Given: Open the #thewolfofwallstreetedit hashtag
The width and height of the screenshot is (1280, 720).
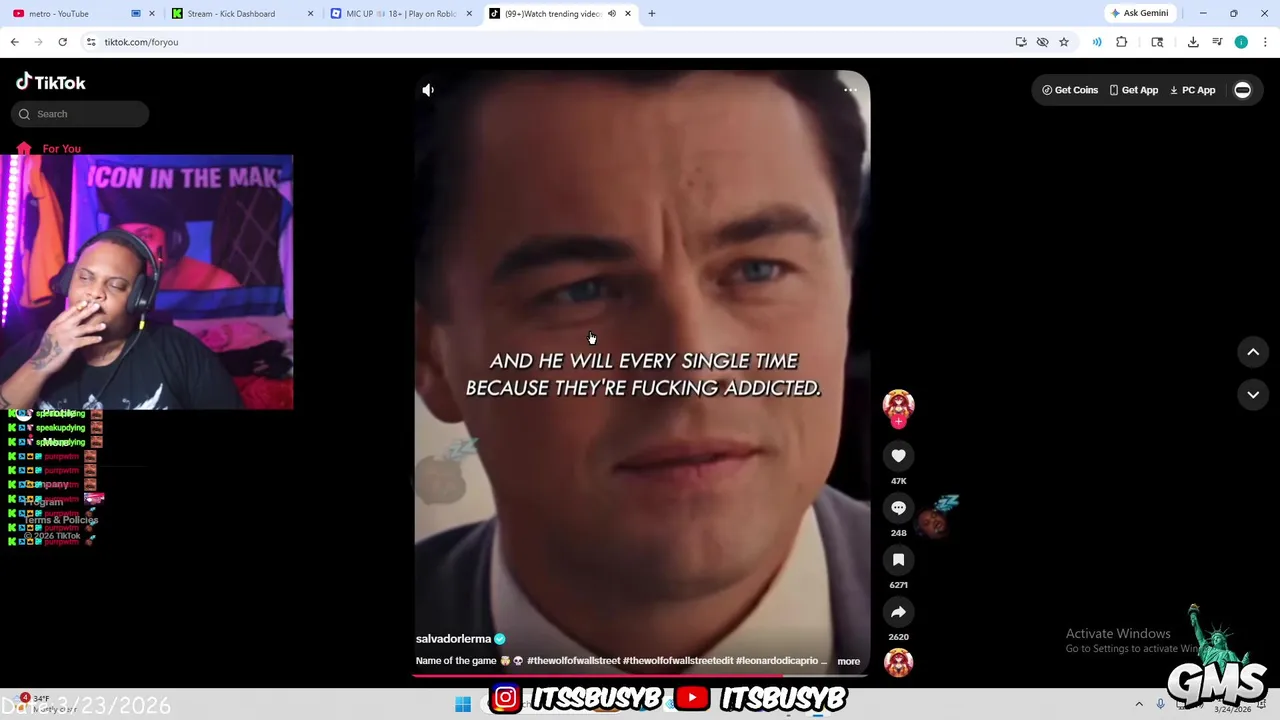Looking at the screenshot, I should [x=678, y=661].
